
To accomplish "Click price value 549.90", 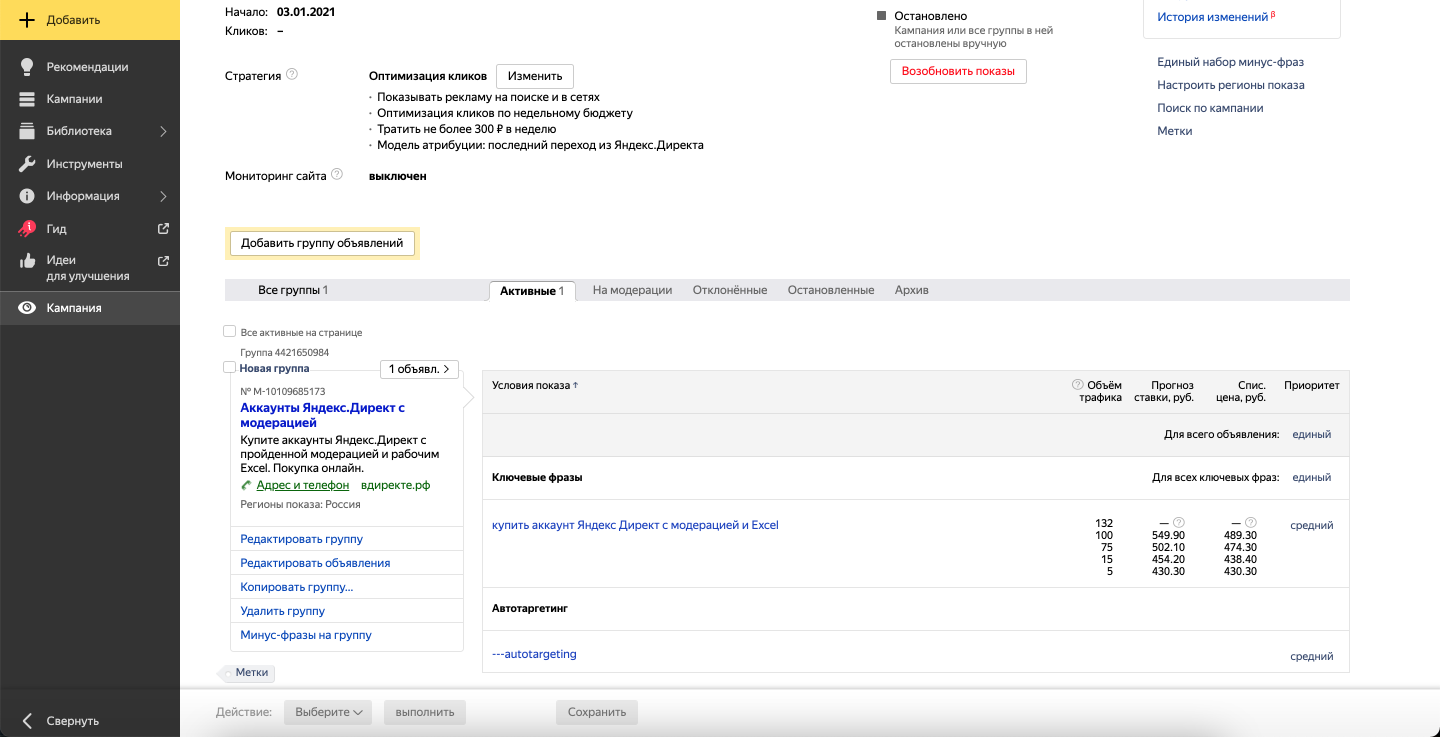I will pos(1168,536).
